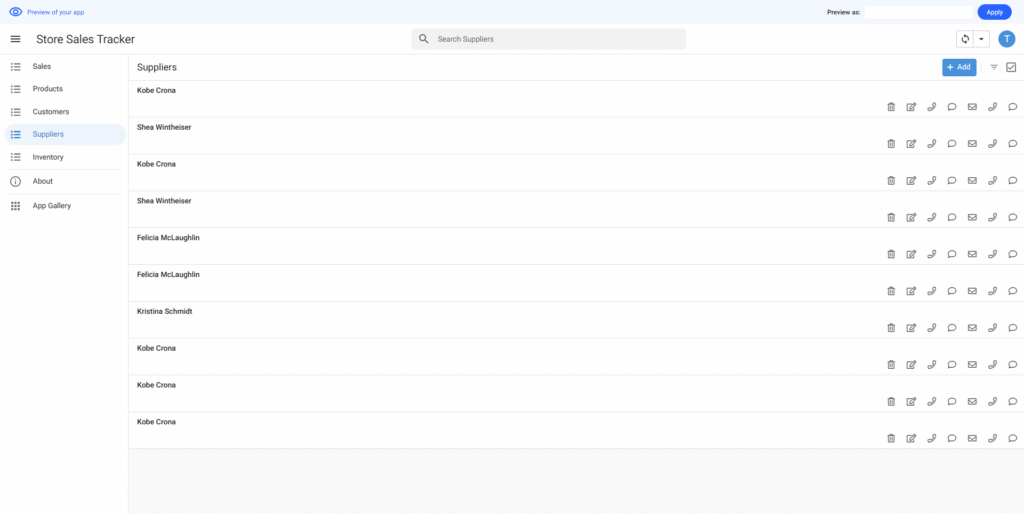
Task: Click the envelope icon in the bottom supplier row
Action: tap(972, 438)
